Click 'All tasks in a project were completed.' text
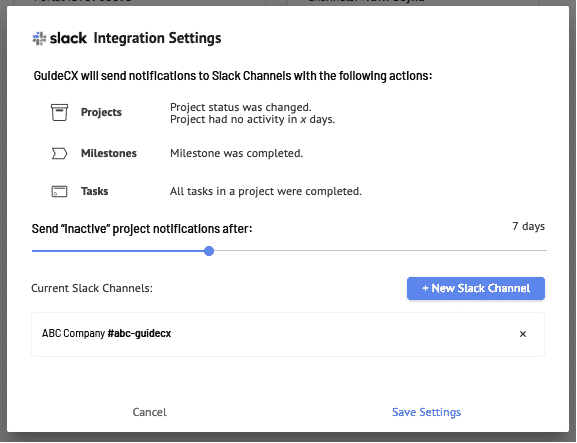Image resolution: width=577 pixels, height=443 pixels. coord(266,191)
